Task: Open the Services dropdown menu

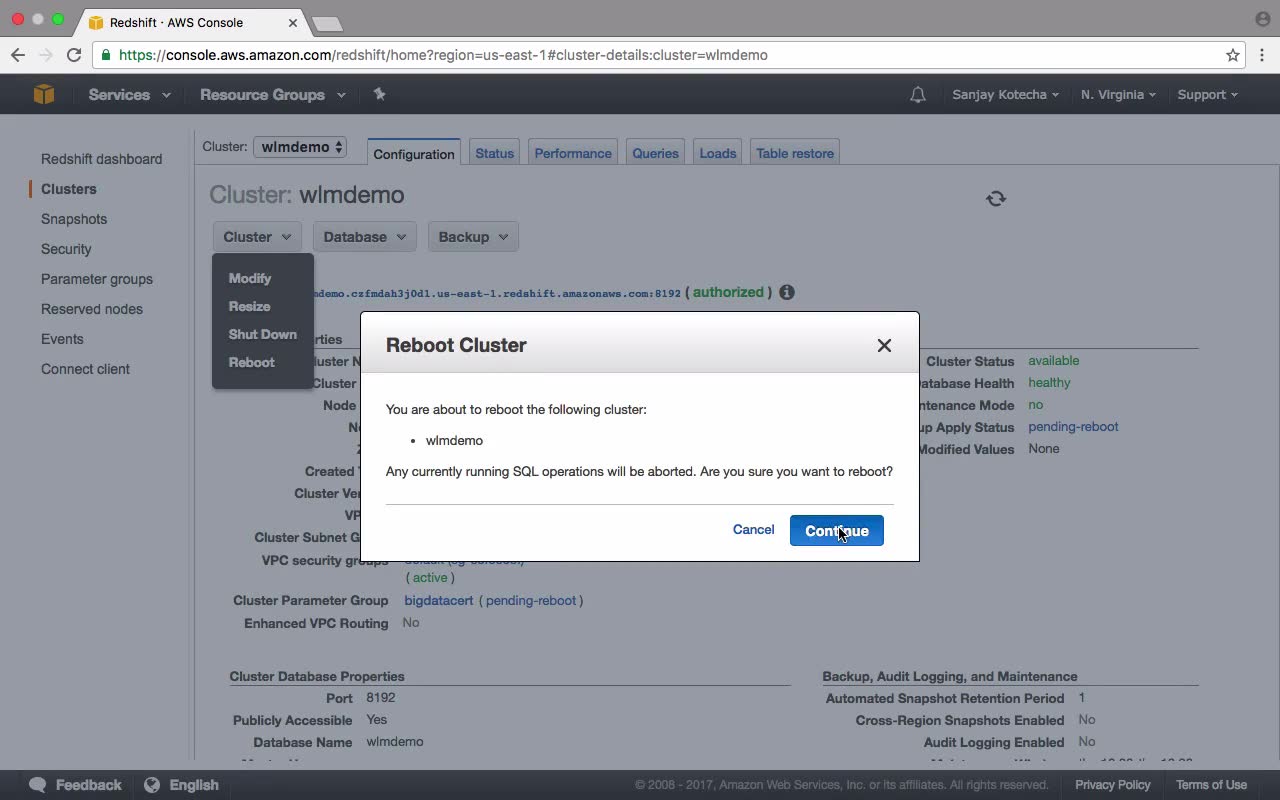Action: click(129, 95)
